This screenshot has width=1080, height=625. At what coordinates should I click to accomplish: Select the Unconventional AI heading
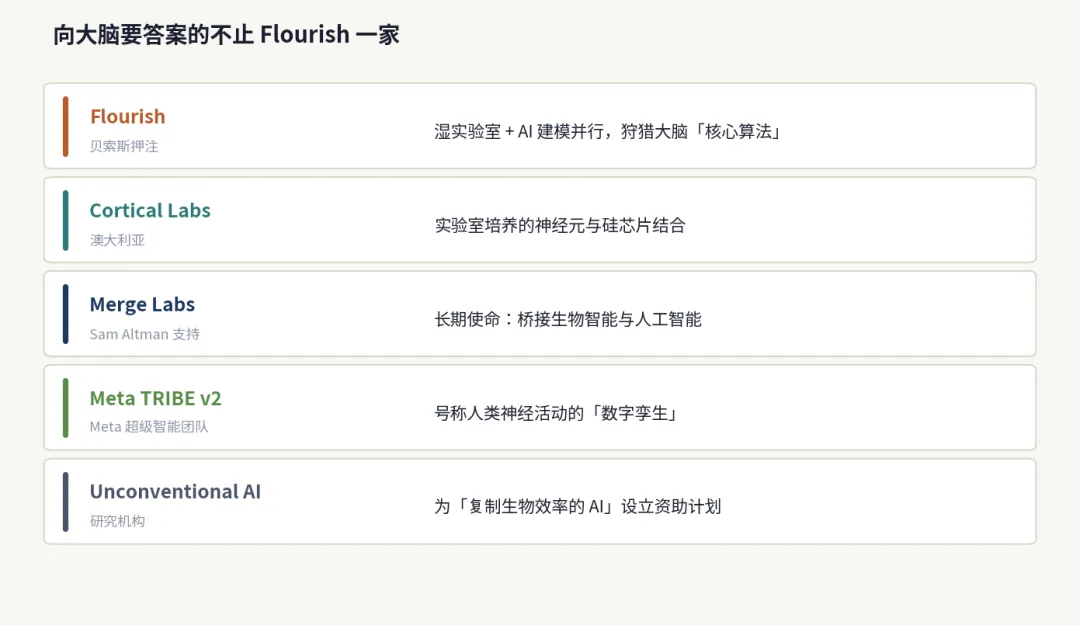tap(175, 491)
